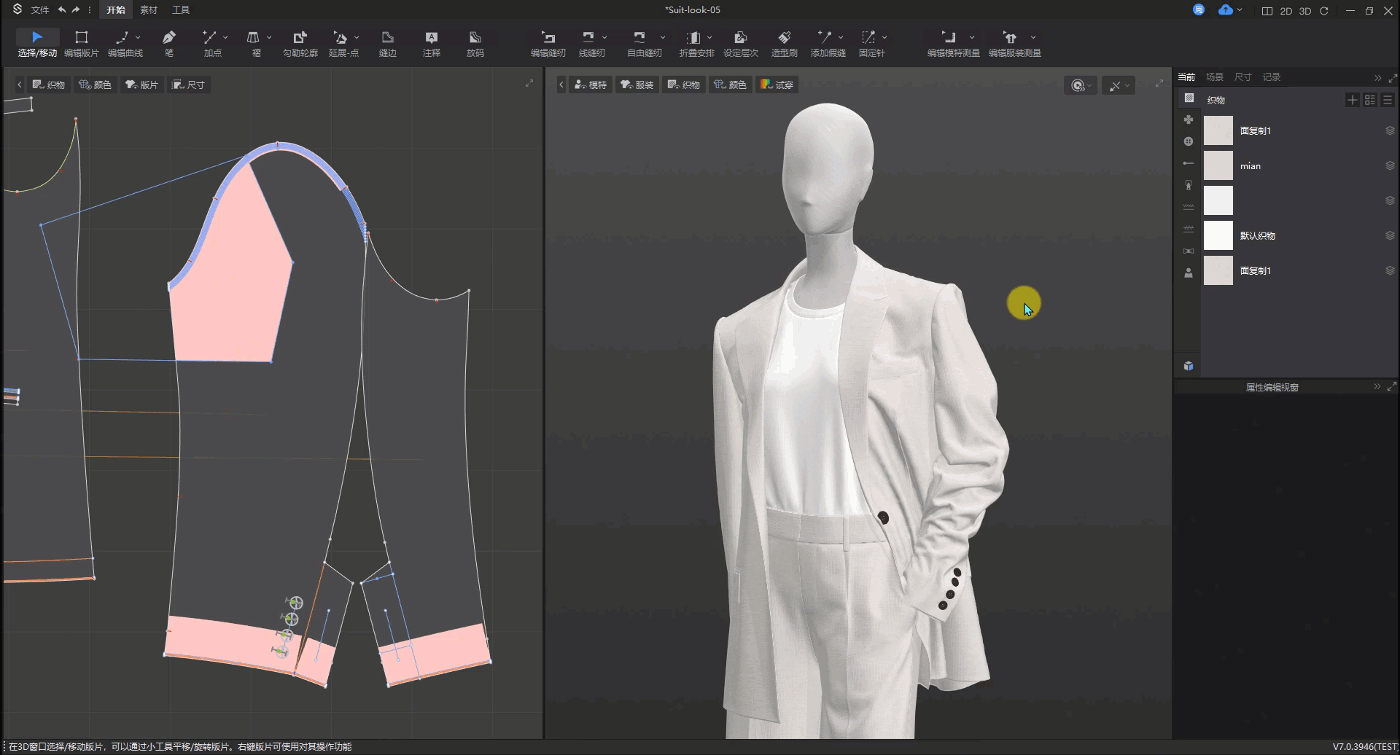Open the button settings sidebar icon
This screenshot has width=1400, height=755.
coord(1188,141)
